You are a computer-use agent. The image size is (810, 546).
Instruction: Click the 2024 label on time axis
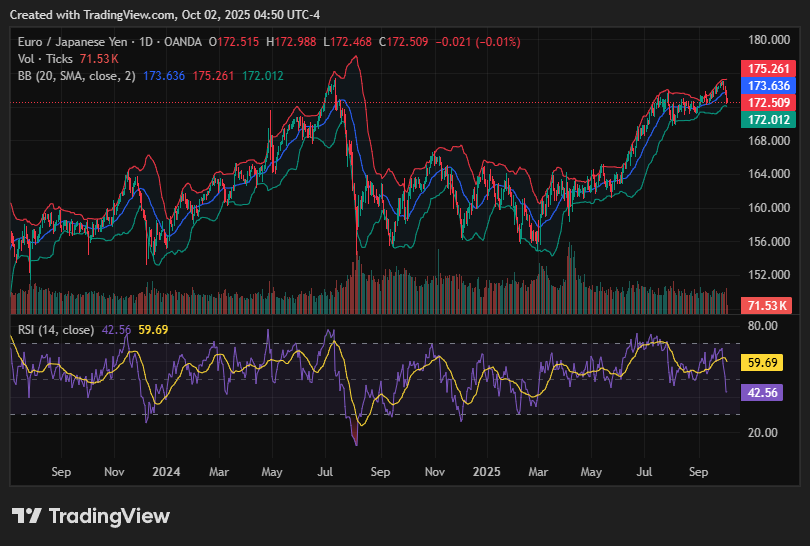click(x=165, y=469)
